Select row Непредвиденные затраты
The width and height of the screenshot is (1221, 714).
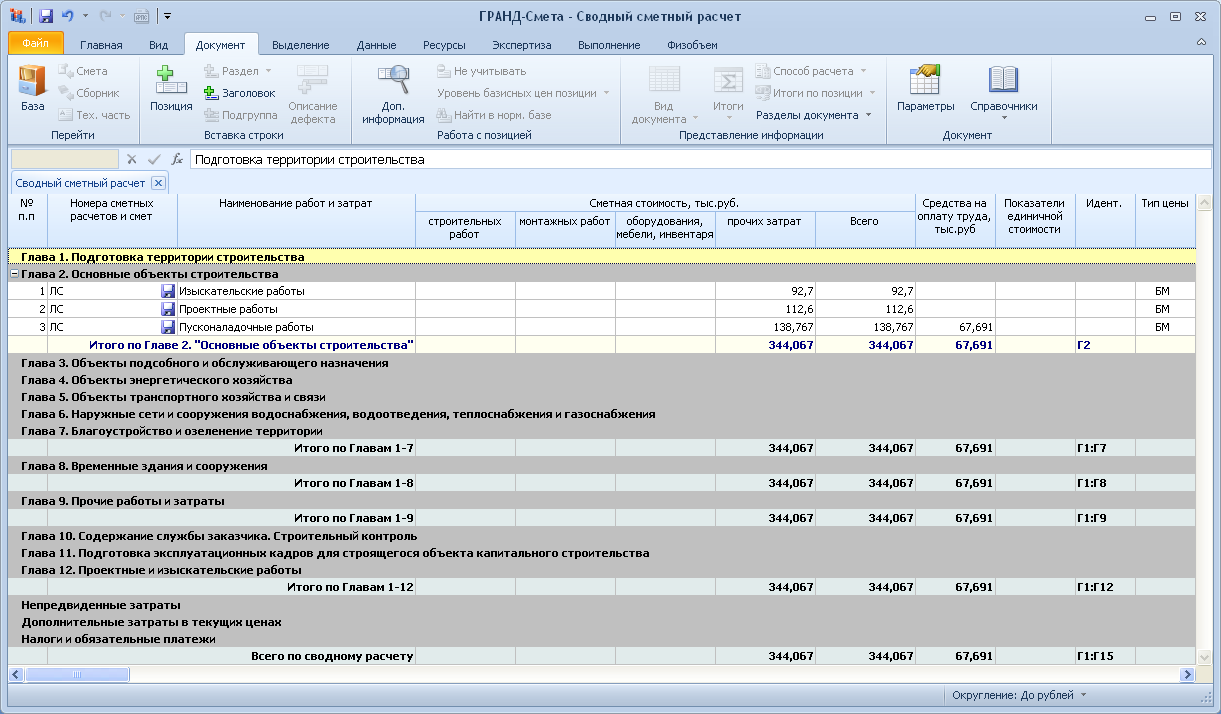pyautogui.click(x=603, y=605)
